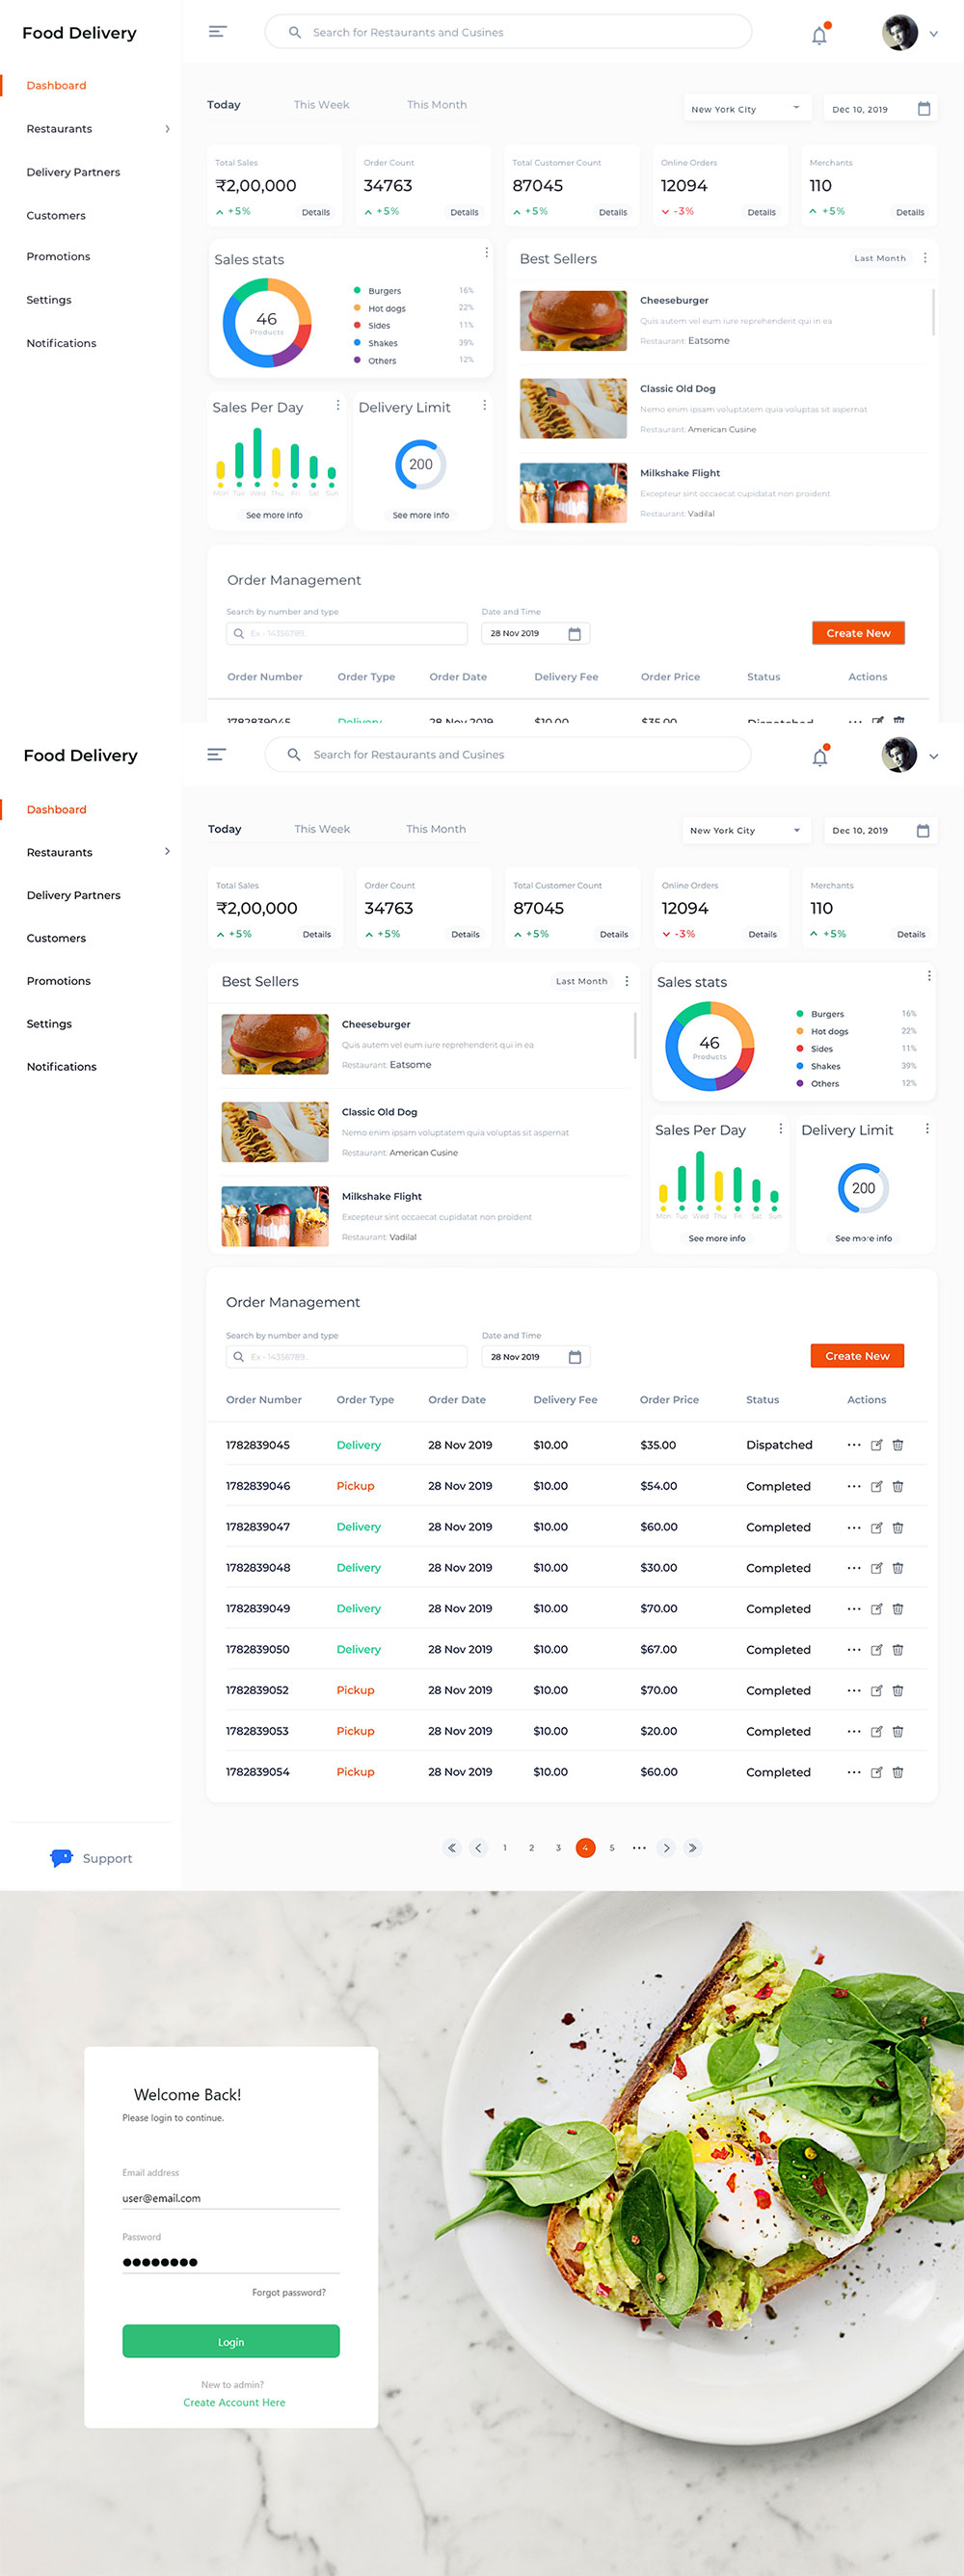
Task: Click order search field in lower Order Management
Action: [346, 1357]
